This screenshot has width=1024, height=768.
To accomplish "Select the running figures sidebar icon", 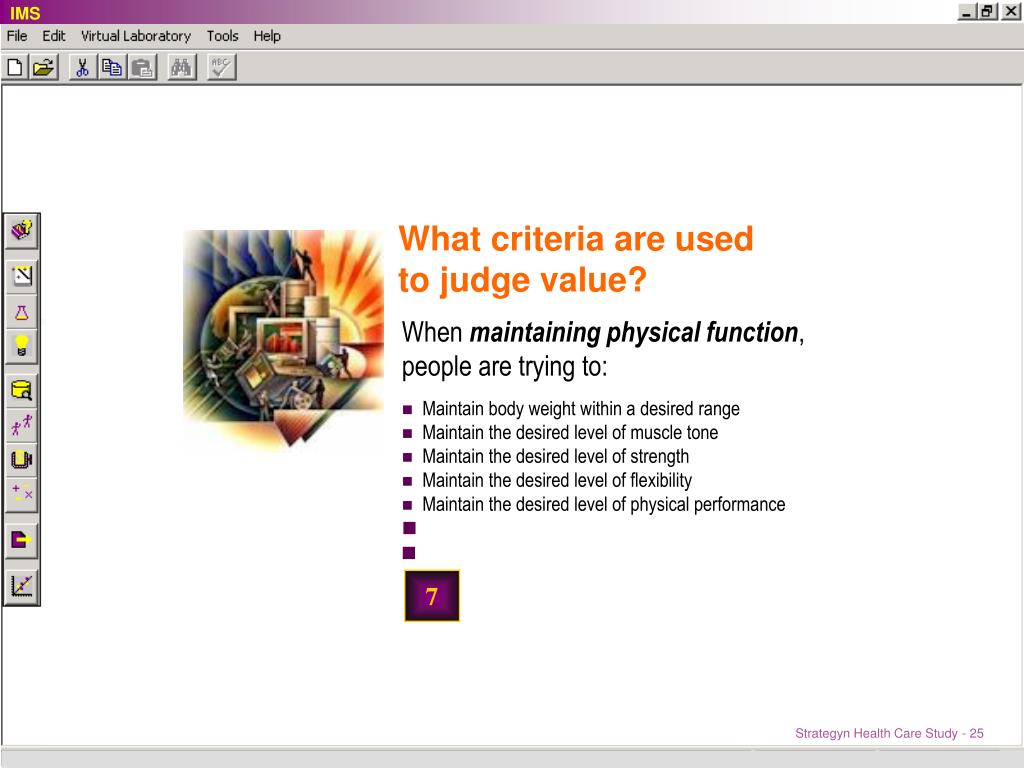I will tap(21, 425).
